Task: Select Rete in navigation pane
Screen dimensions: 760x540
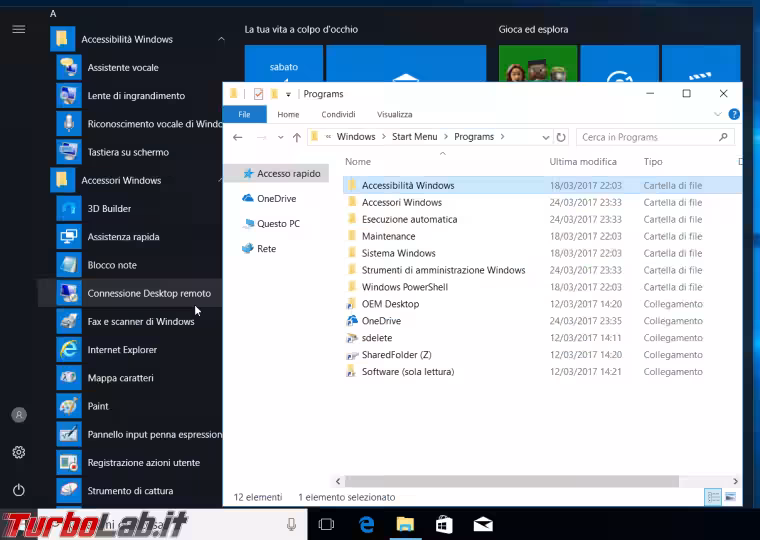Action: point(259,249)
